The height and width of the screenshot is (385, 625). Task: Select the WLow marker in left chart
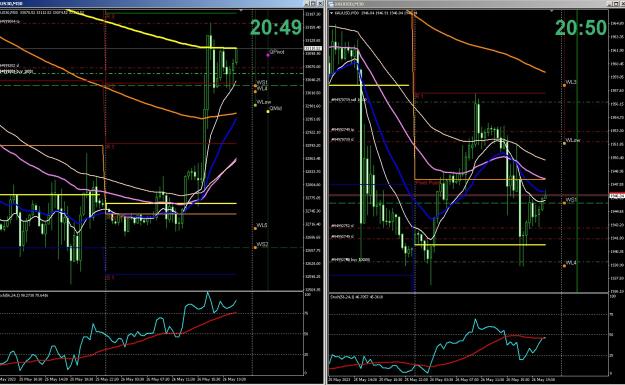pyautogui.click(x=256, y=105)
